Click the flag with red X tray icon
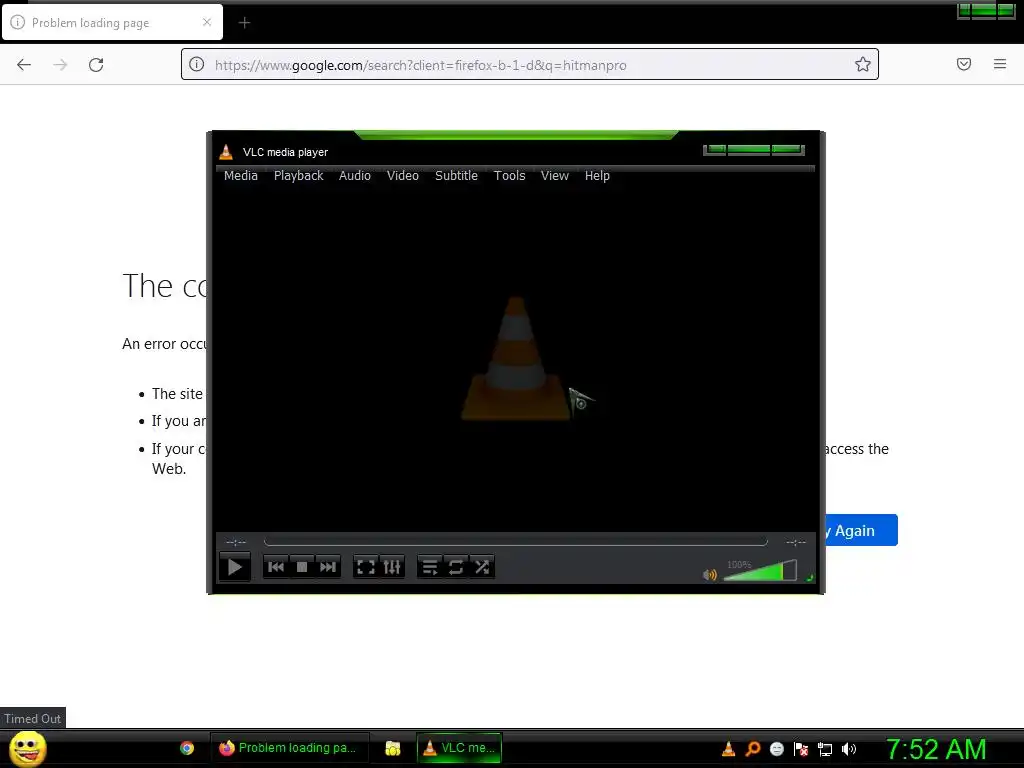The height and width of the screenshot is (768, 1024). [x=801, y=749]
